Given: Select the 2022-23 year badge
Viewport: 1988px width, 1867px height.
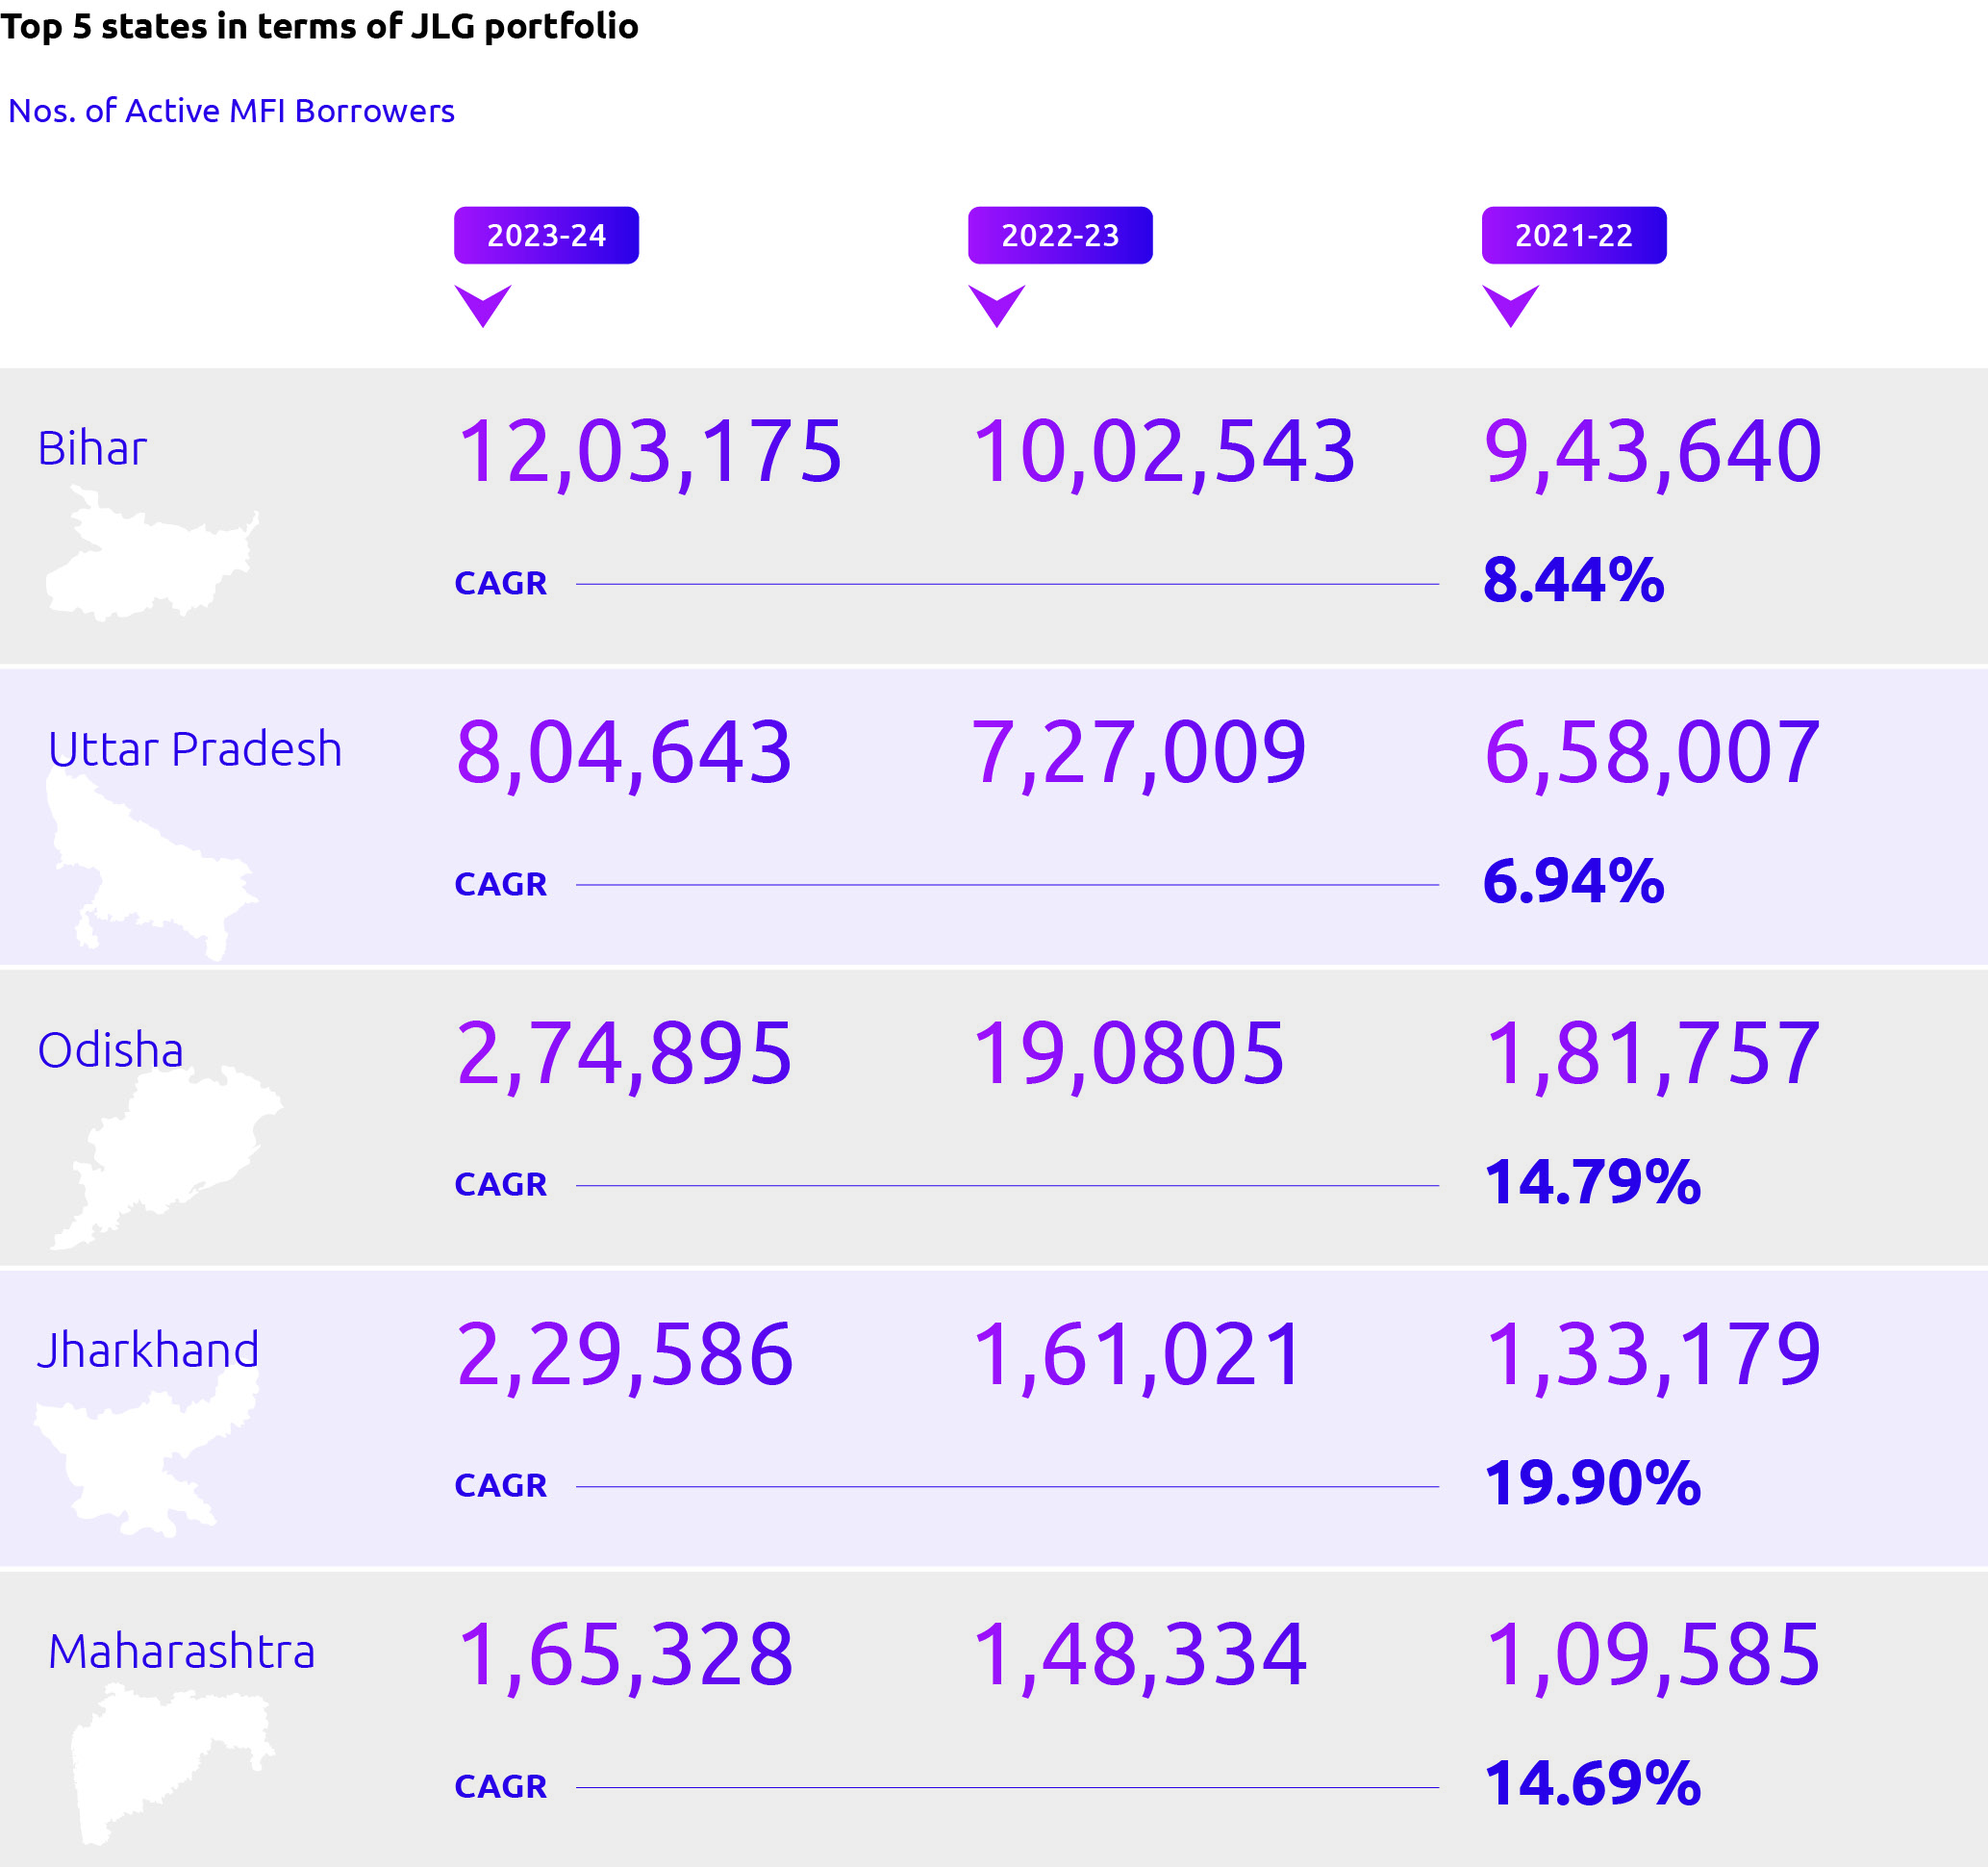Looking at the screenshot, I should tap(1060, 235).
